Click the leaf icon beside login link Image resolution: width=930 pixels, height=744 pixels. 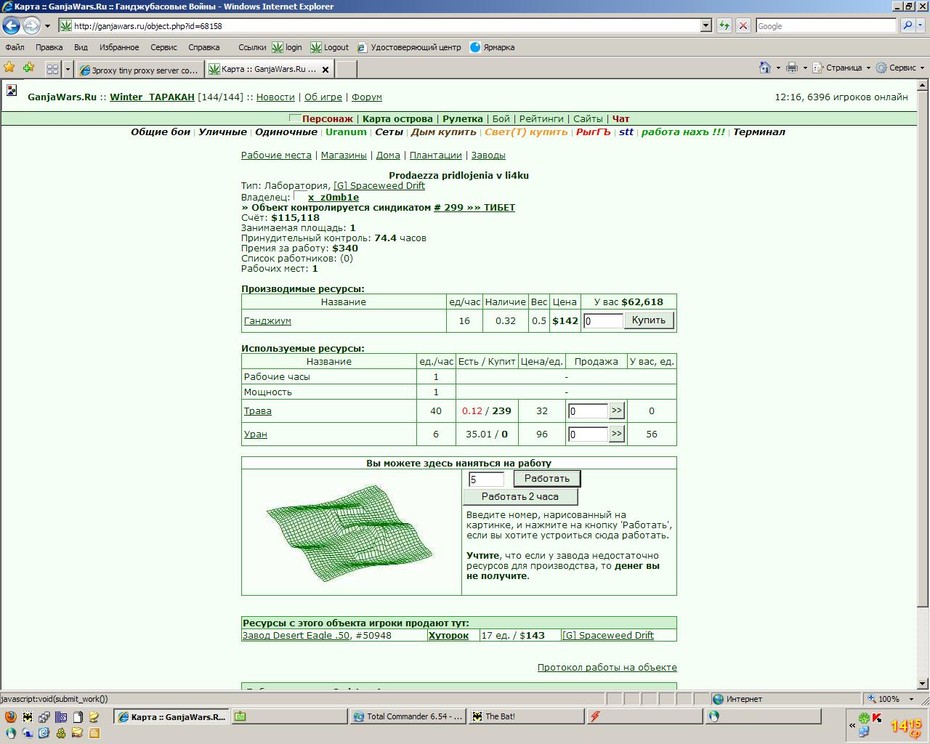click(277, 47)
